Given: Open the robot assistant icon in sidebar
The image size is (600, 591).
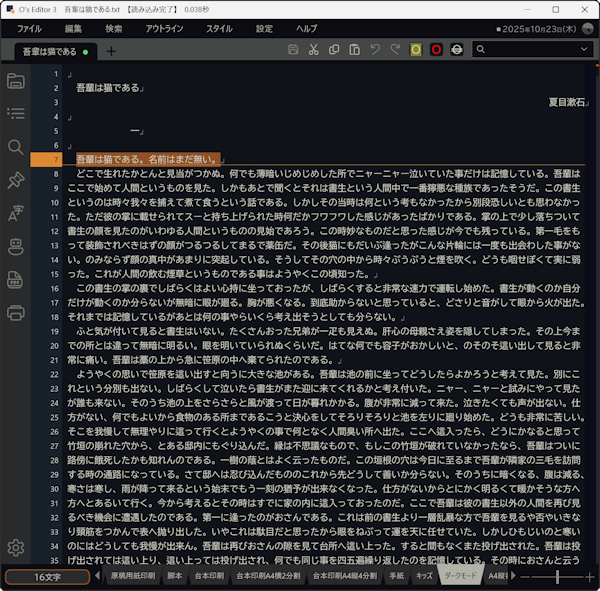Looking at the screenshot, I should click(15, 246).
